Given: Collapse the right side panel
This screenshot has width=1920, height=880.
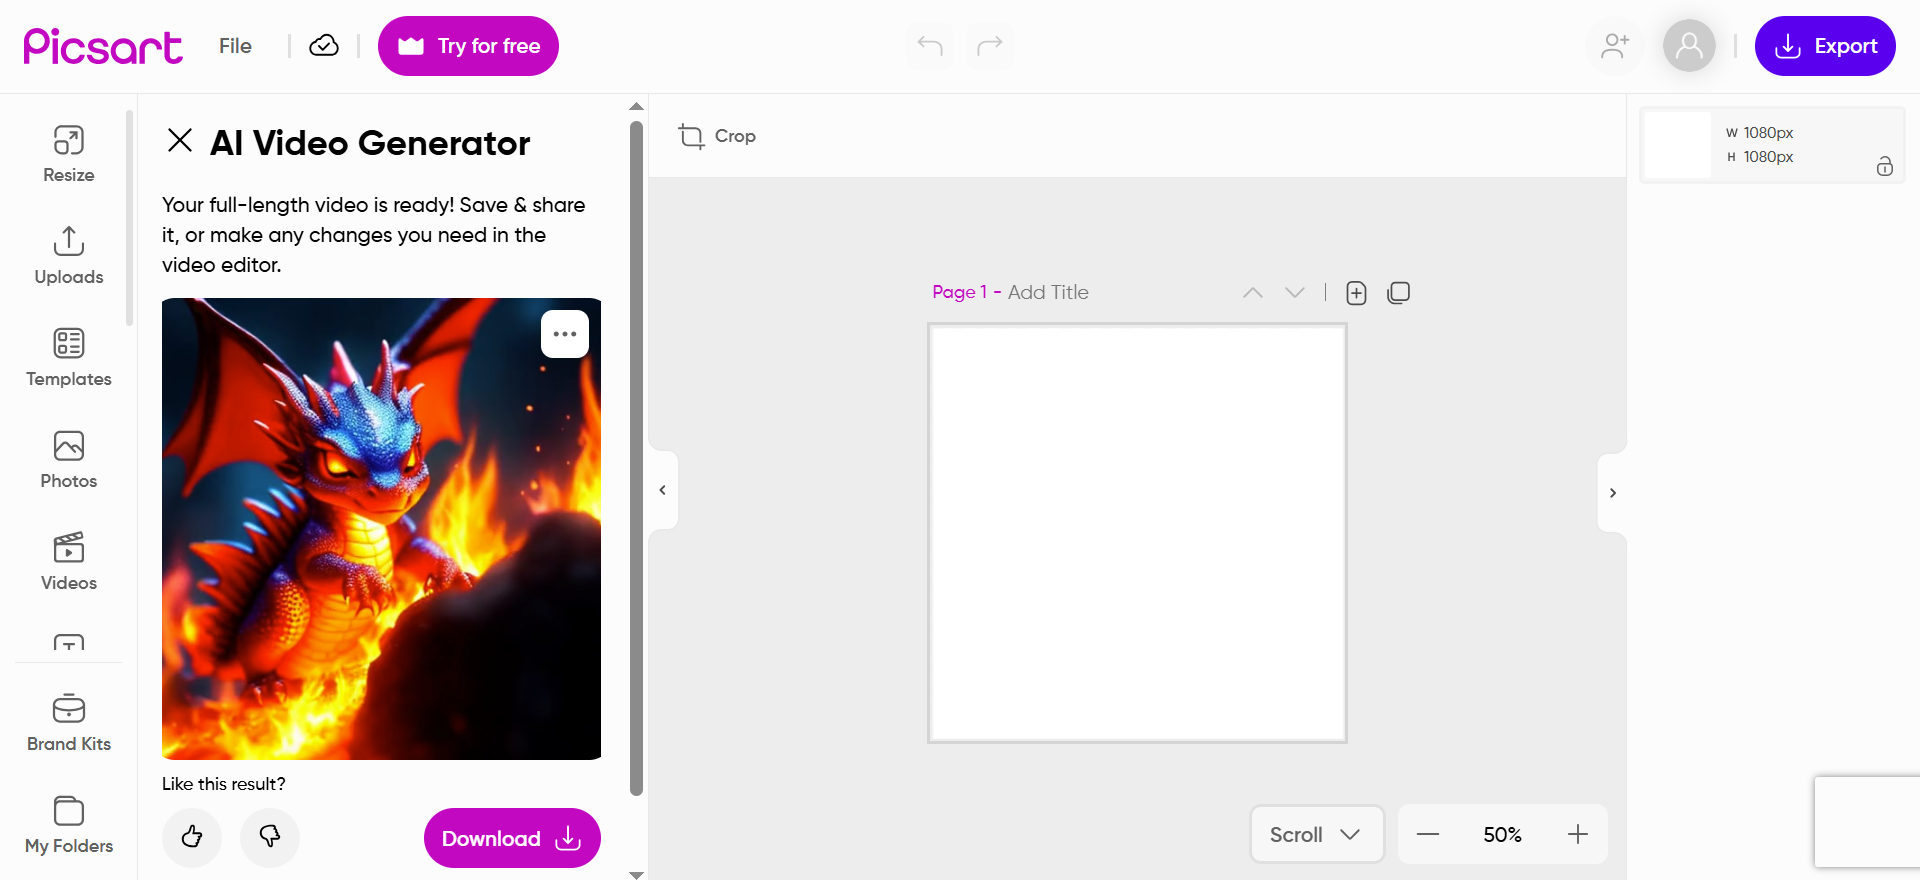Looking at the screenshot, I should [1612, 493].
